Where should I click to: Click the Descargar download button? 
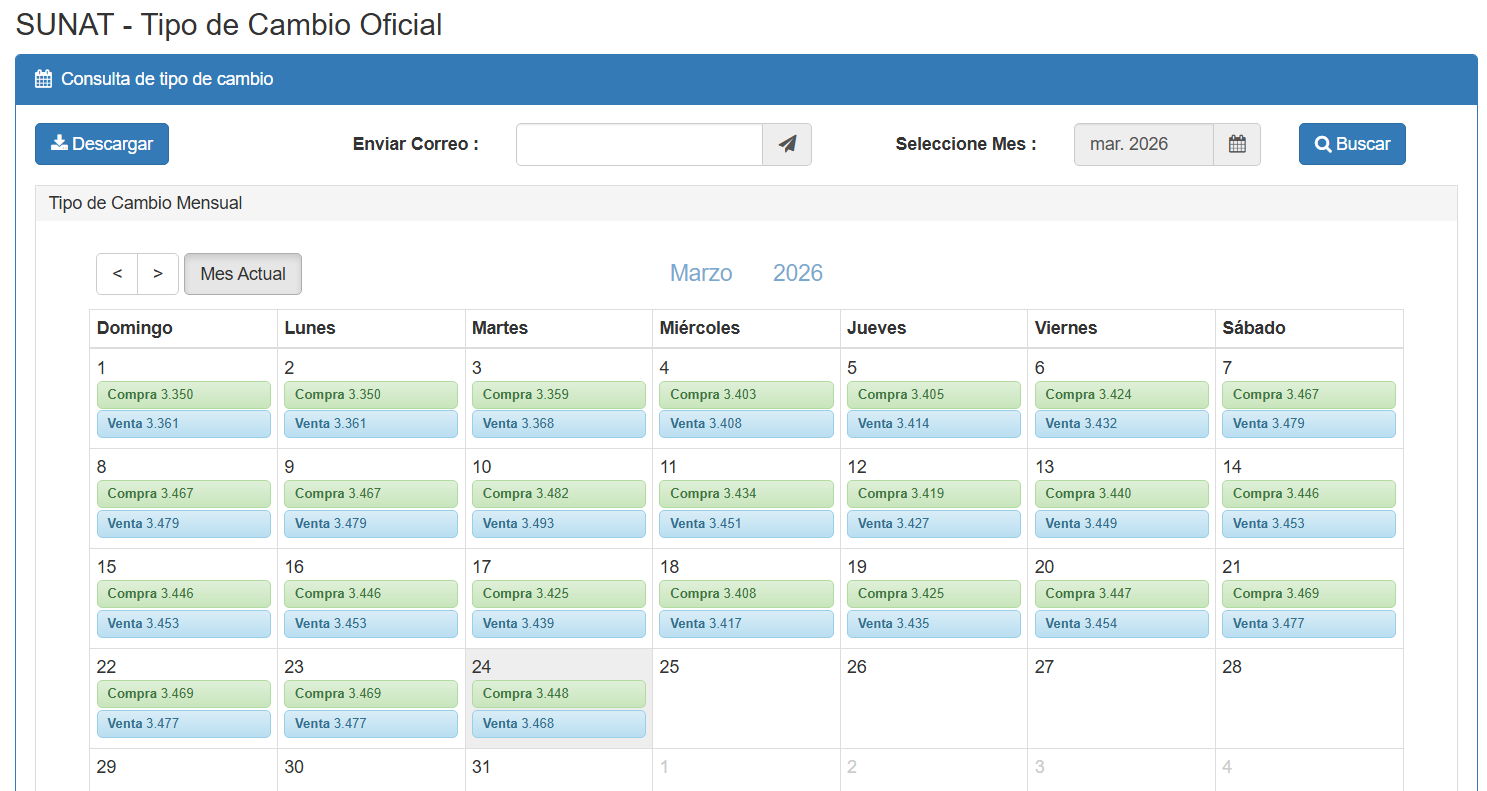coord(102,144)
